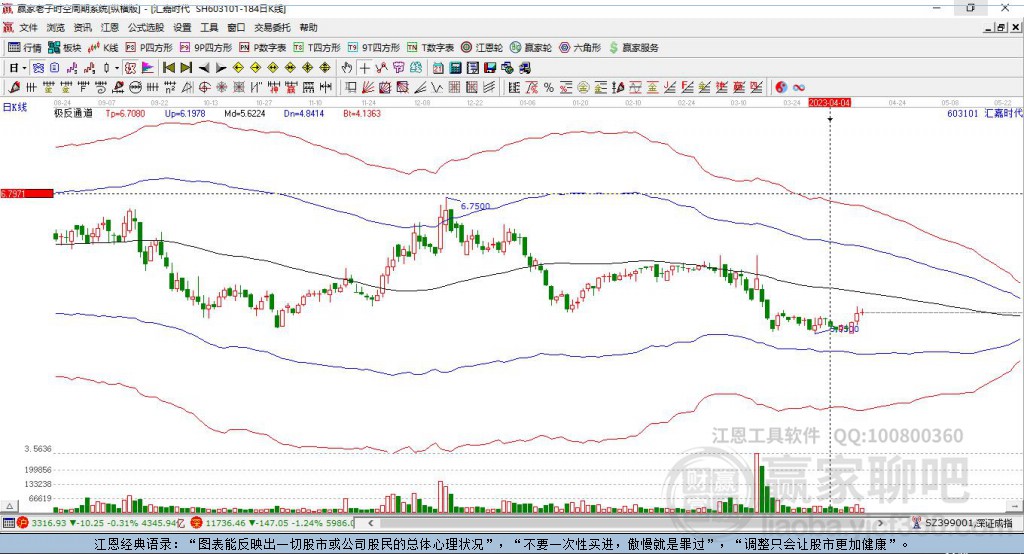Click the Dn=4.8414 indicator value
This screenshot has height=554, width=1024.
coord(304,113)
